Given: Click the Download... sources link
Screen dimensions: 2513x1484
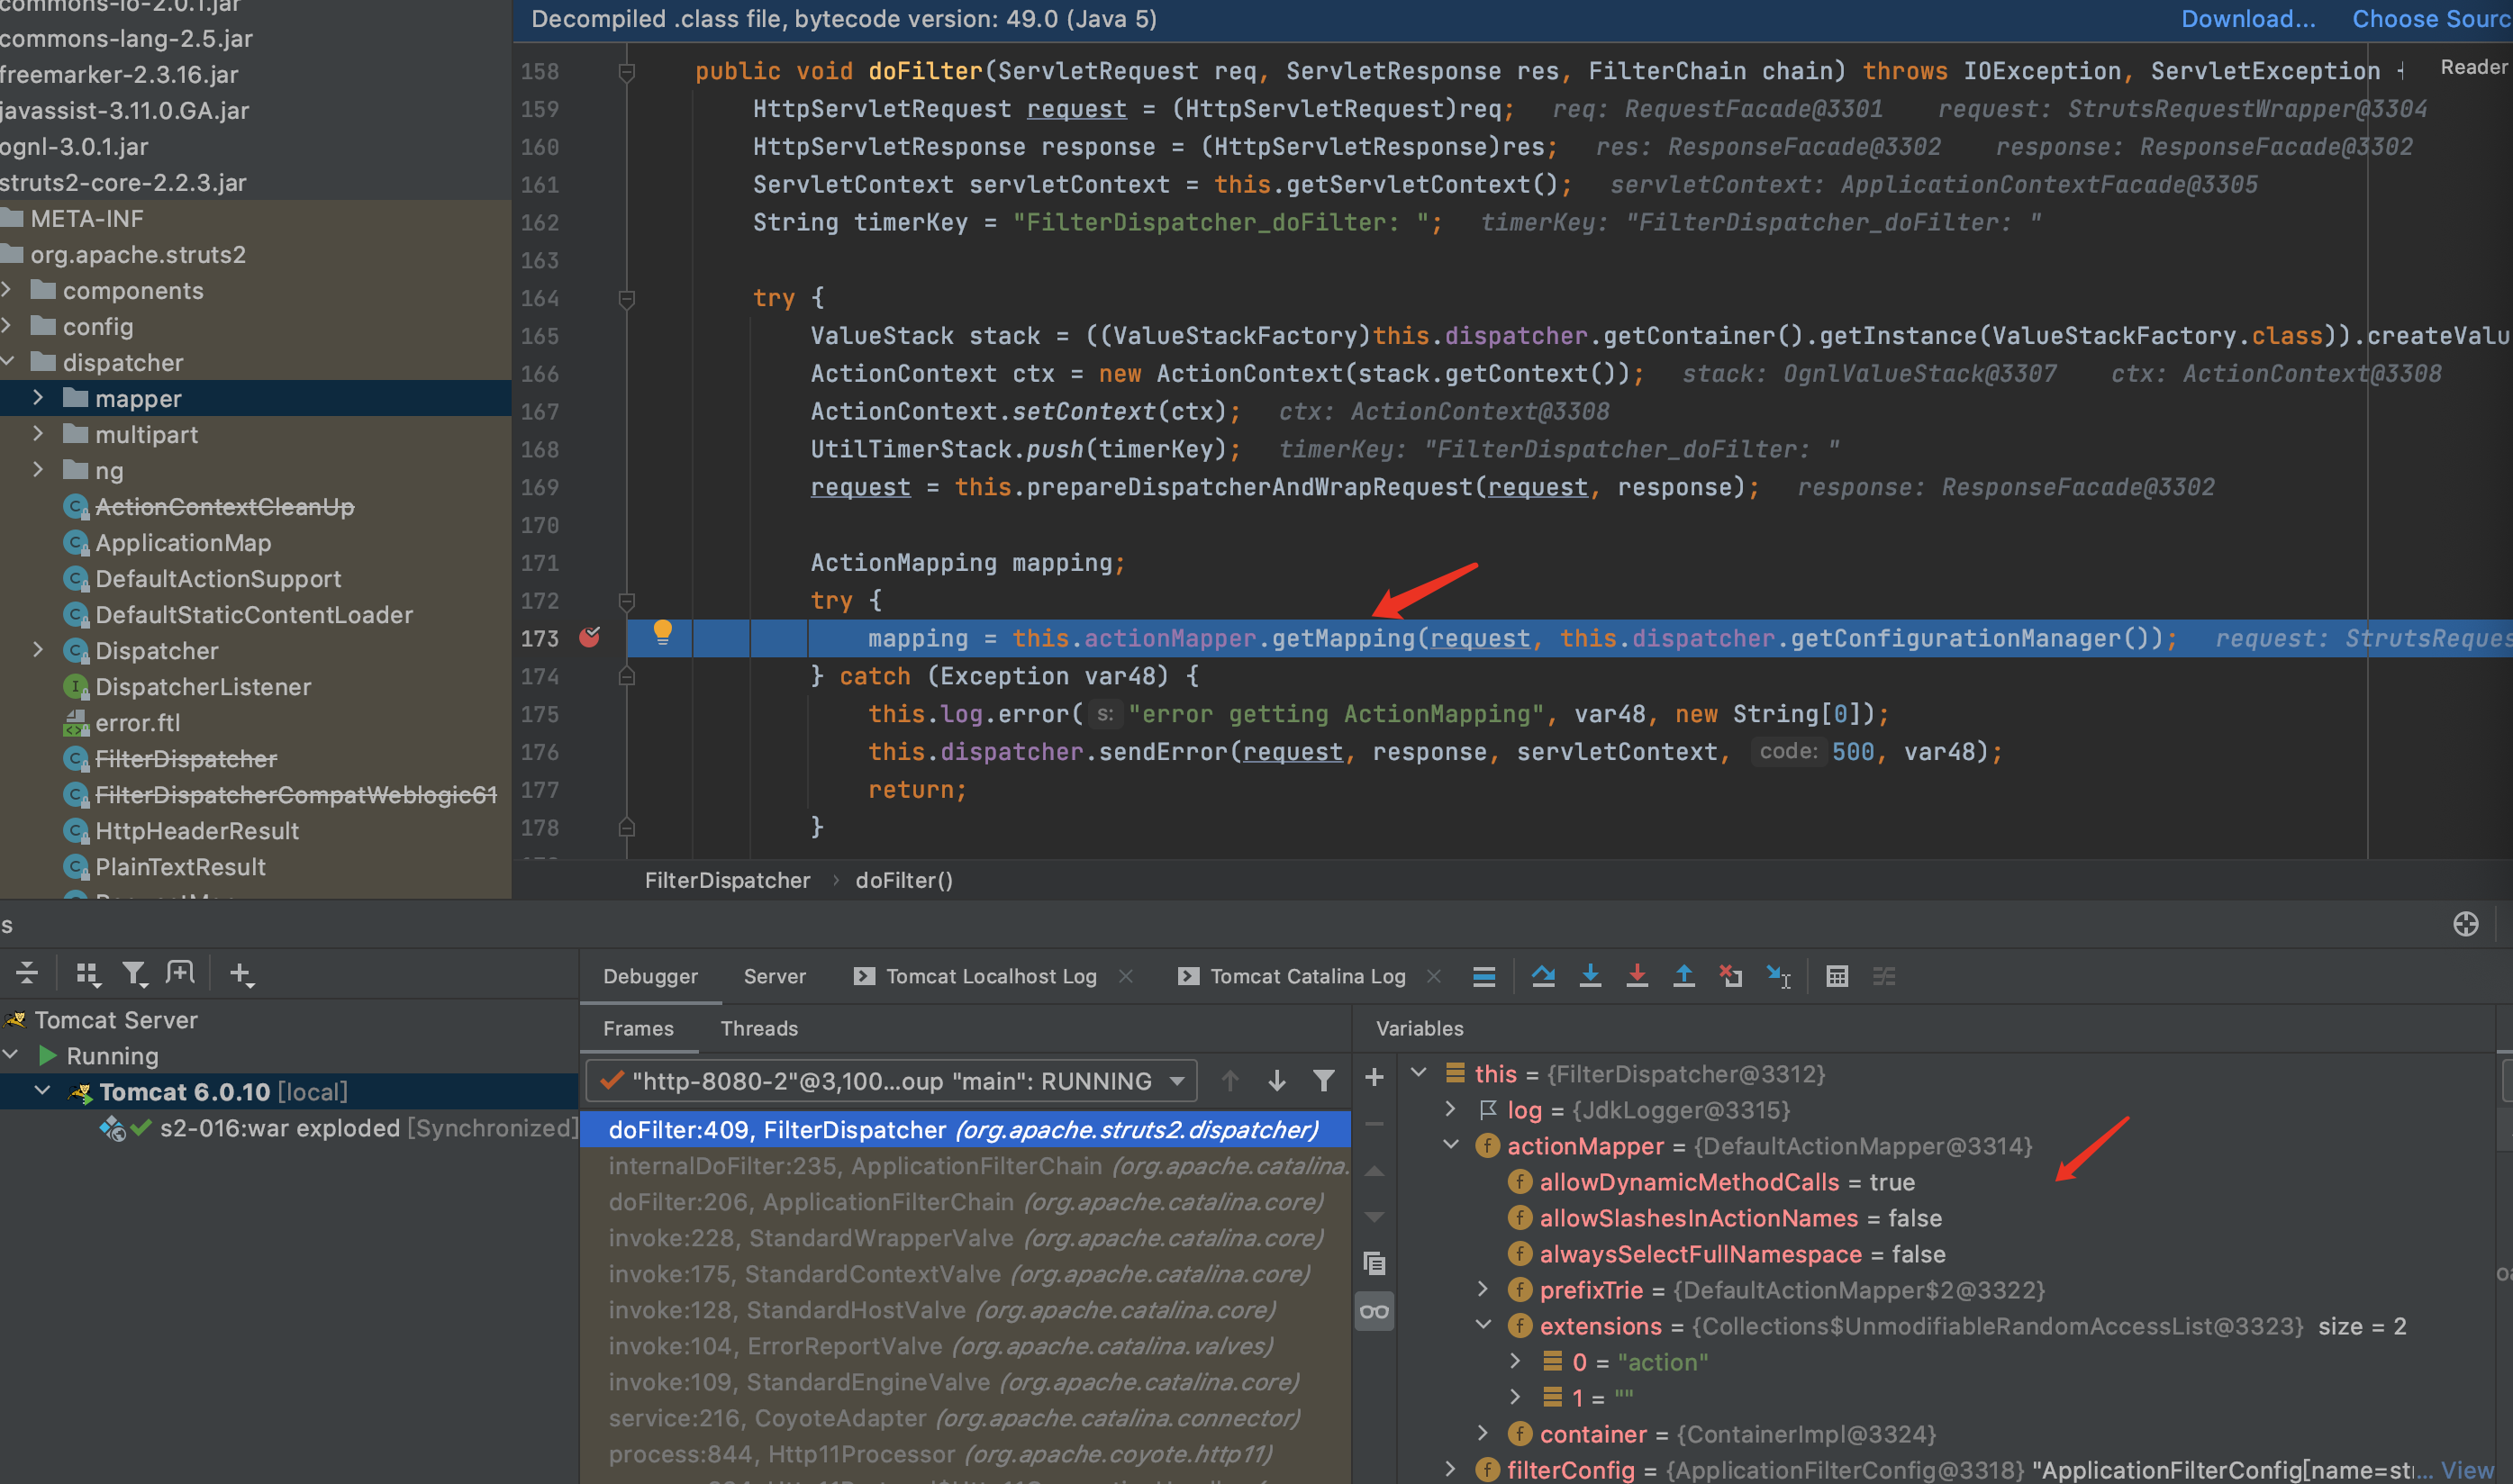Looking at the screenshot, I should point(2247,19).
